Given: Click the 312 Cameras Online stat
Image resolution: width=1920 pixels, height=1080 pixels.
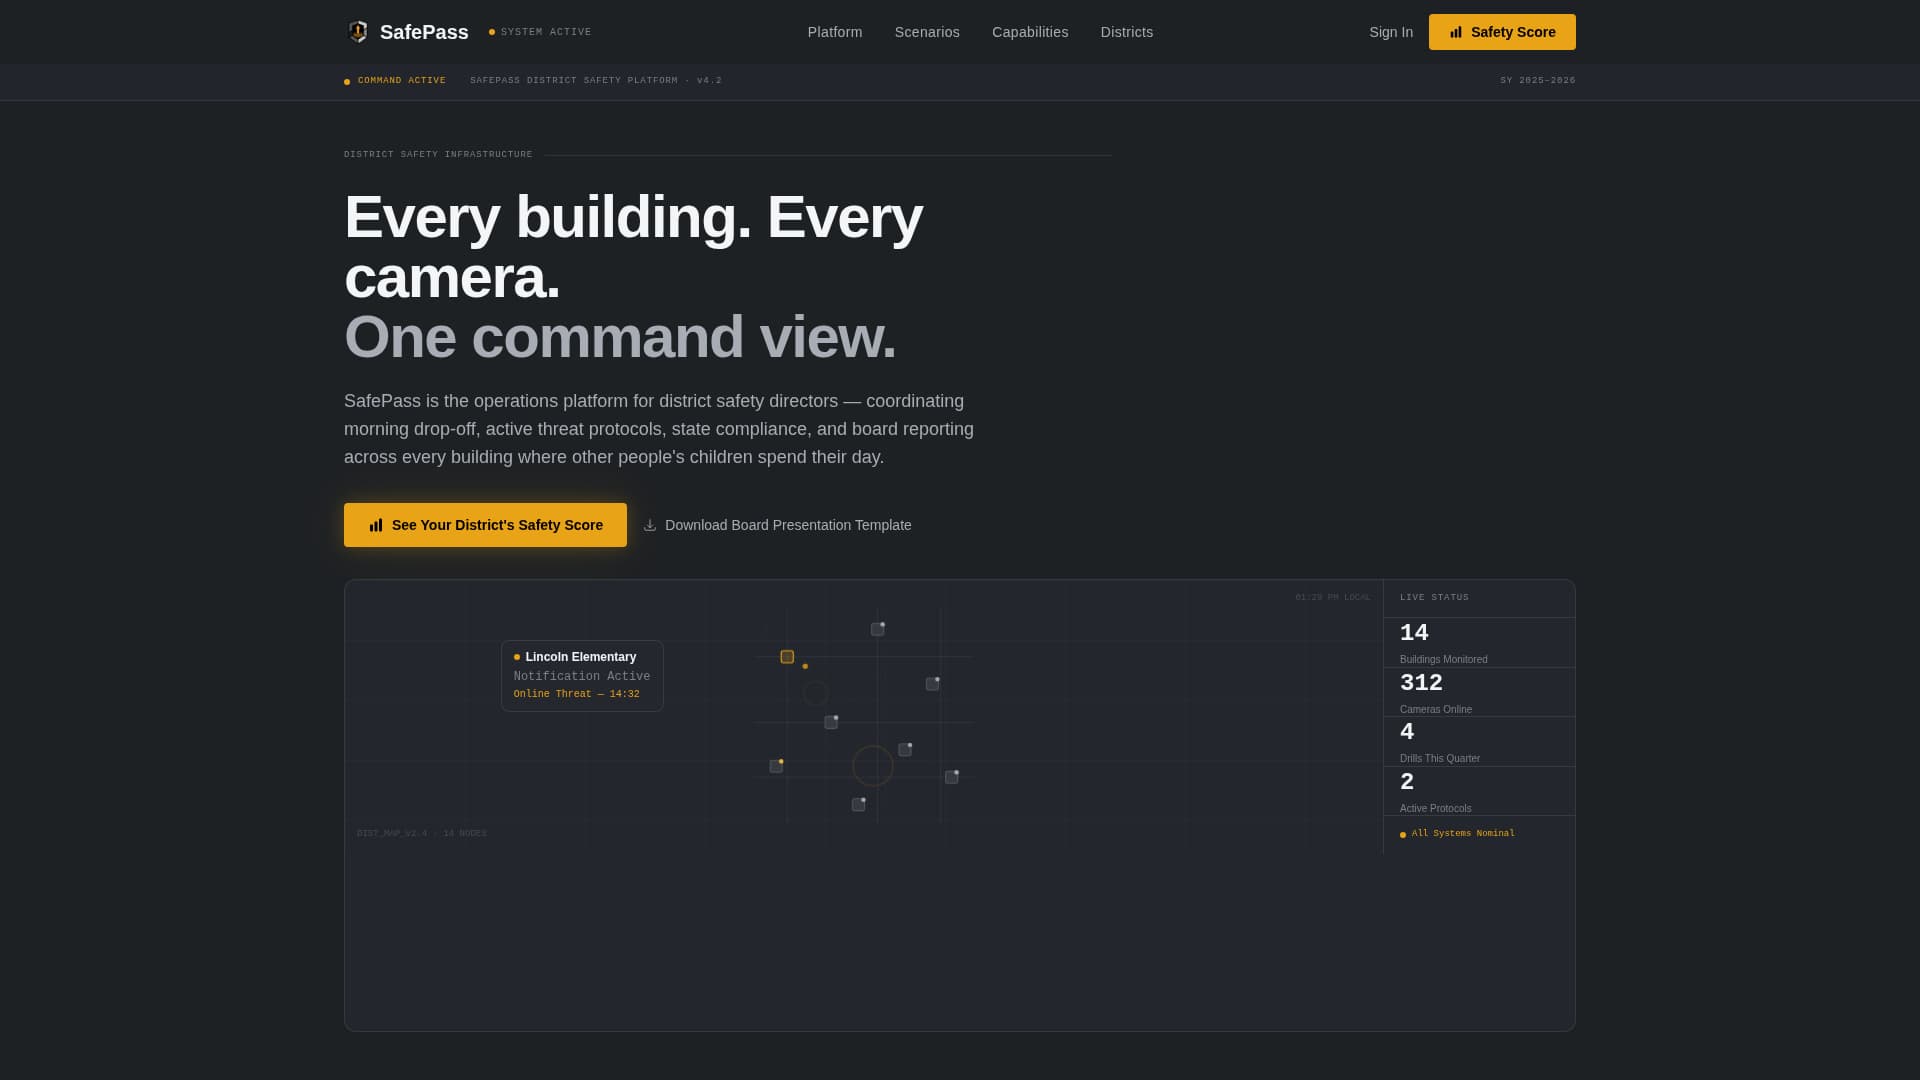Looking at the screenshot, I should click(1434, 692).
